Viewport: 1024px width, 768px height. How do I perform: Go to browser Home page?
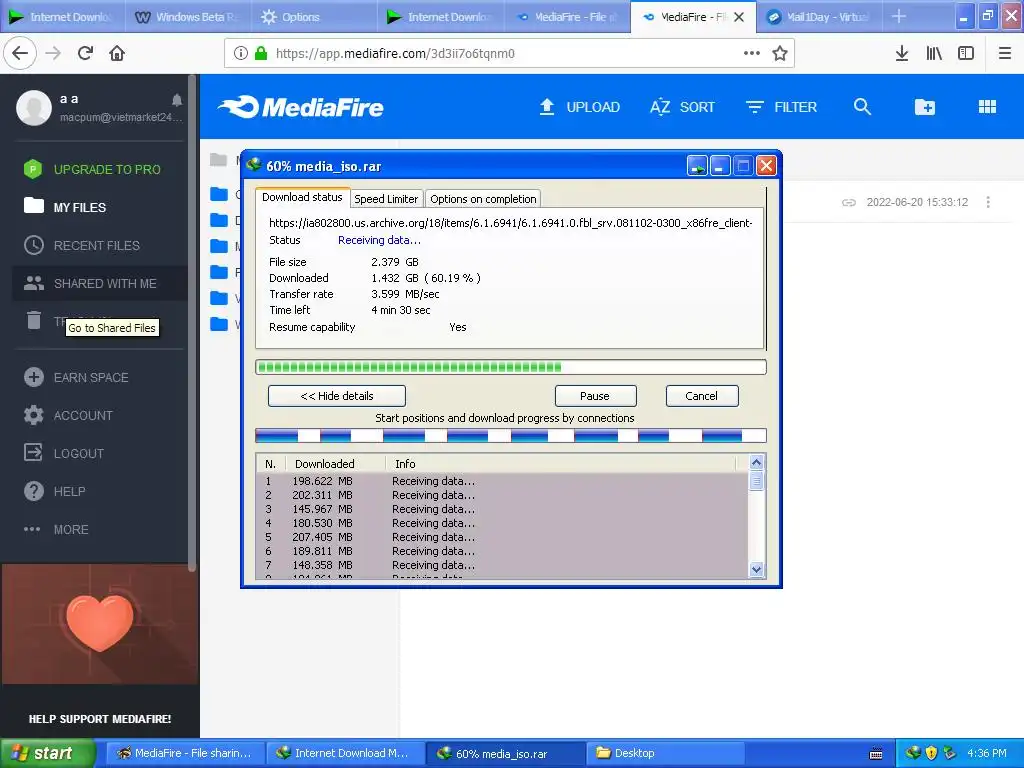117,53
